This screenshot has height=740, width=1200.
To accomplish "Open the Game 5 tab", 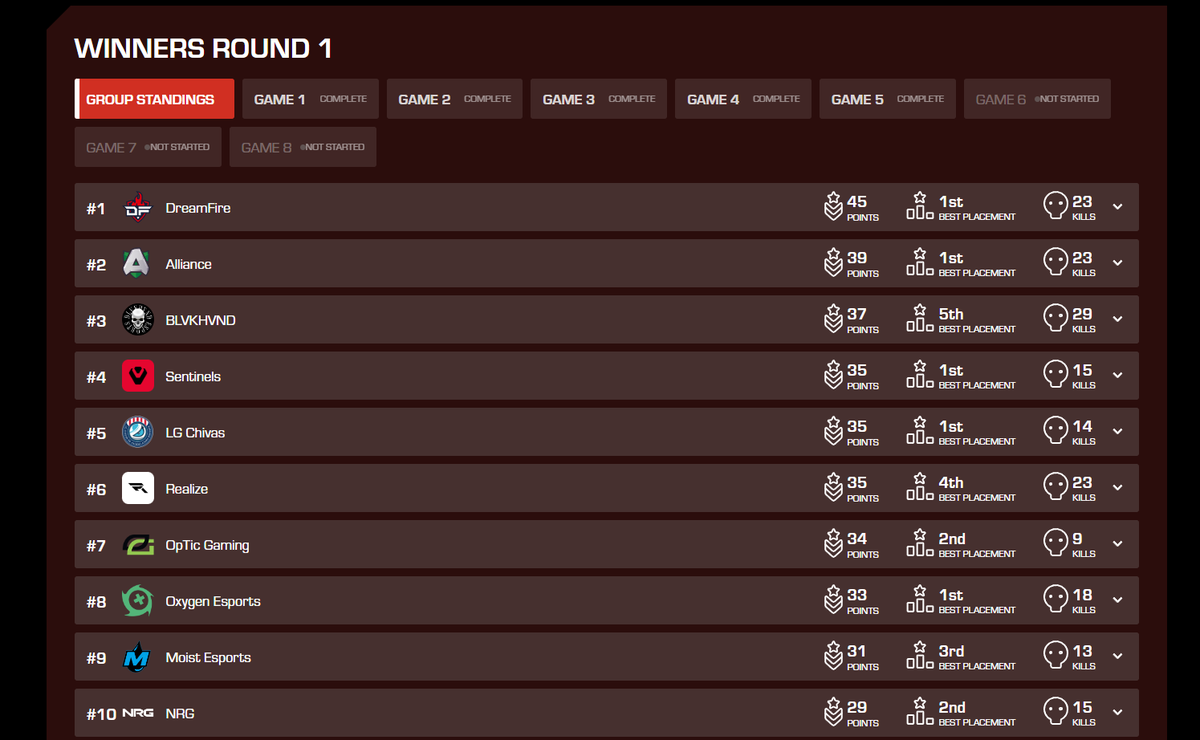I will pyautogui.click(x=887, y=99).
